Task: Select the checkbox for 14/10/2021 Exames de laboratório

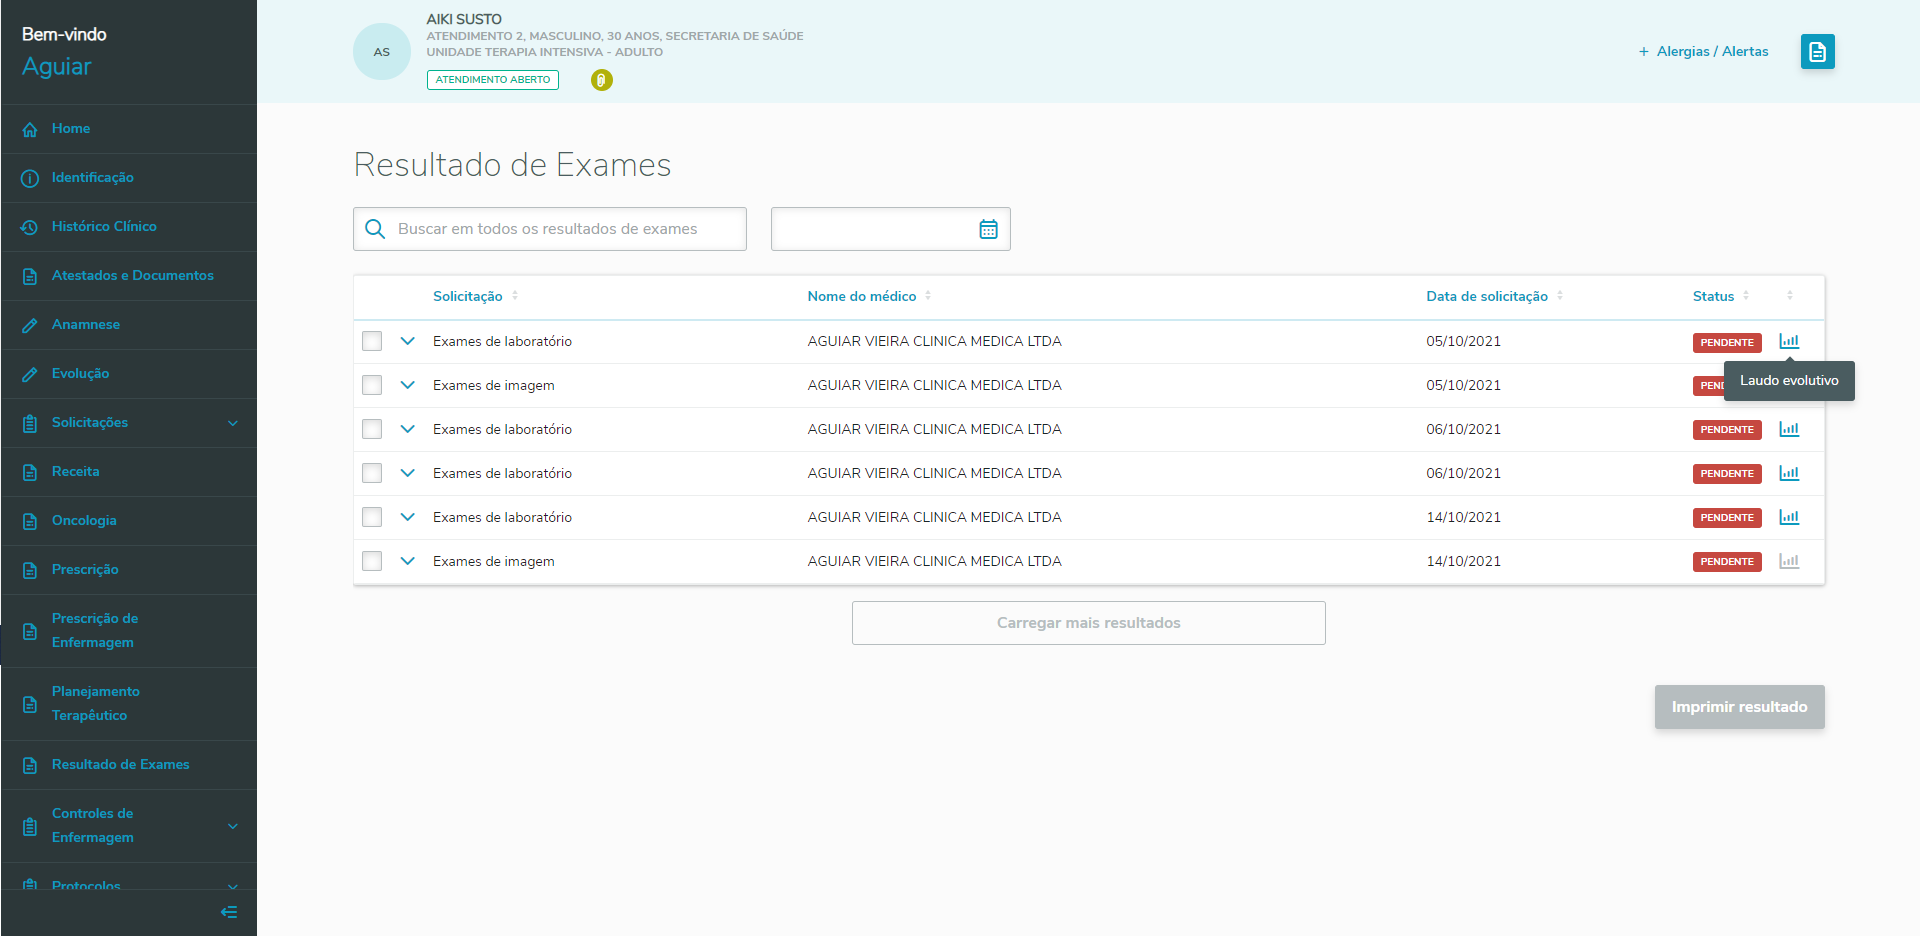Action: click(x=372, y=517)
